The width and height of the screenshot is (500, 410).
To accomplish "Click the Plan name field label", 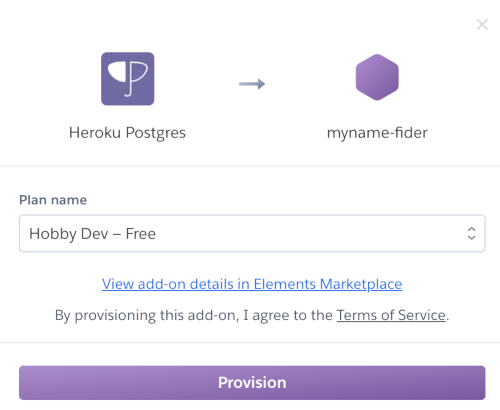I will [x=53, y=200].
